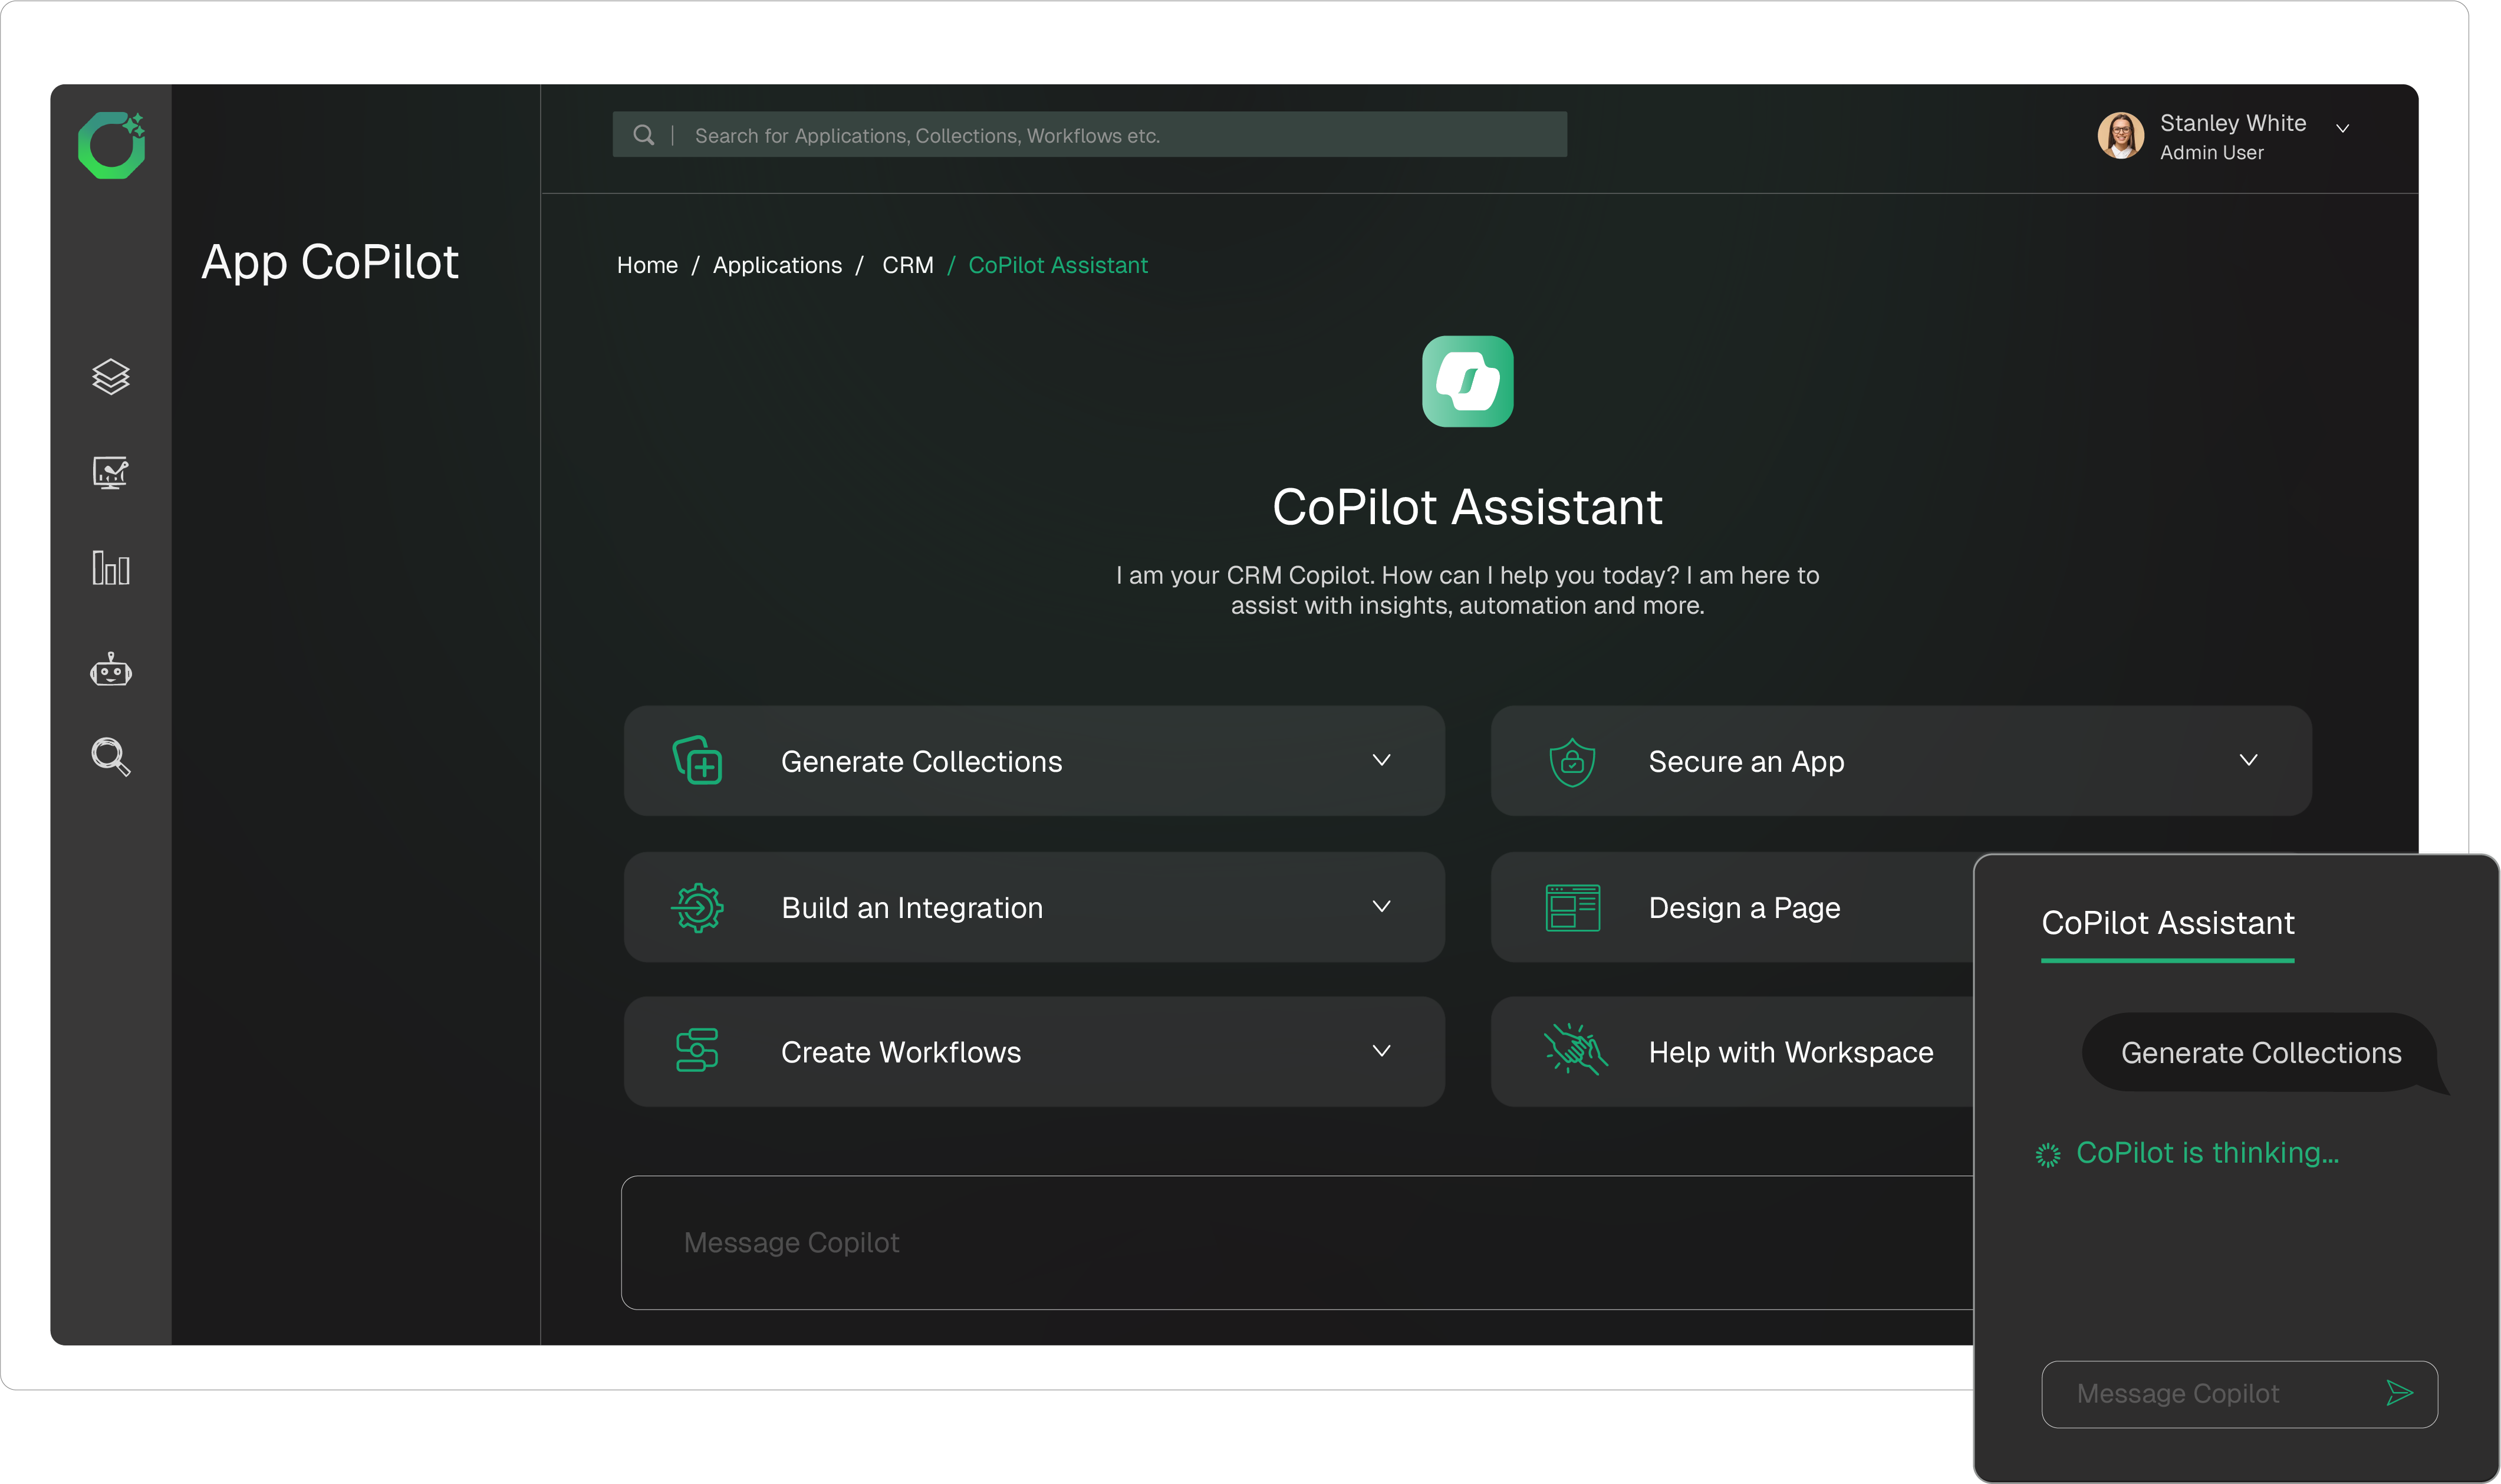Expand the Create Workflows chevron

coord(1381,1050)
